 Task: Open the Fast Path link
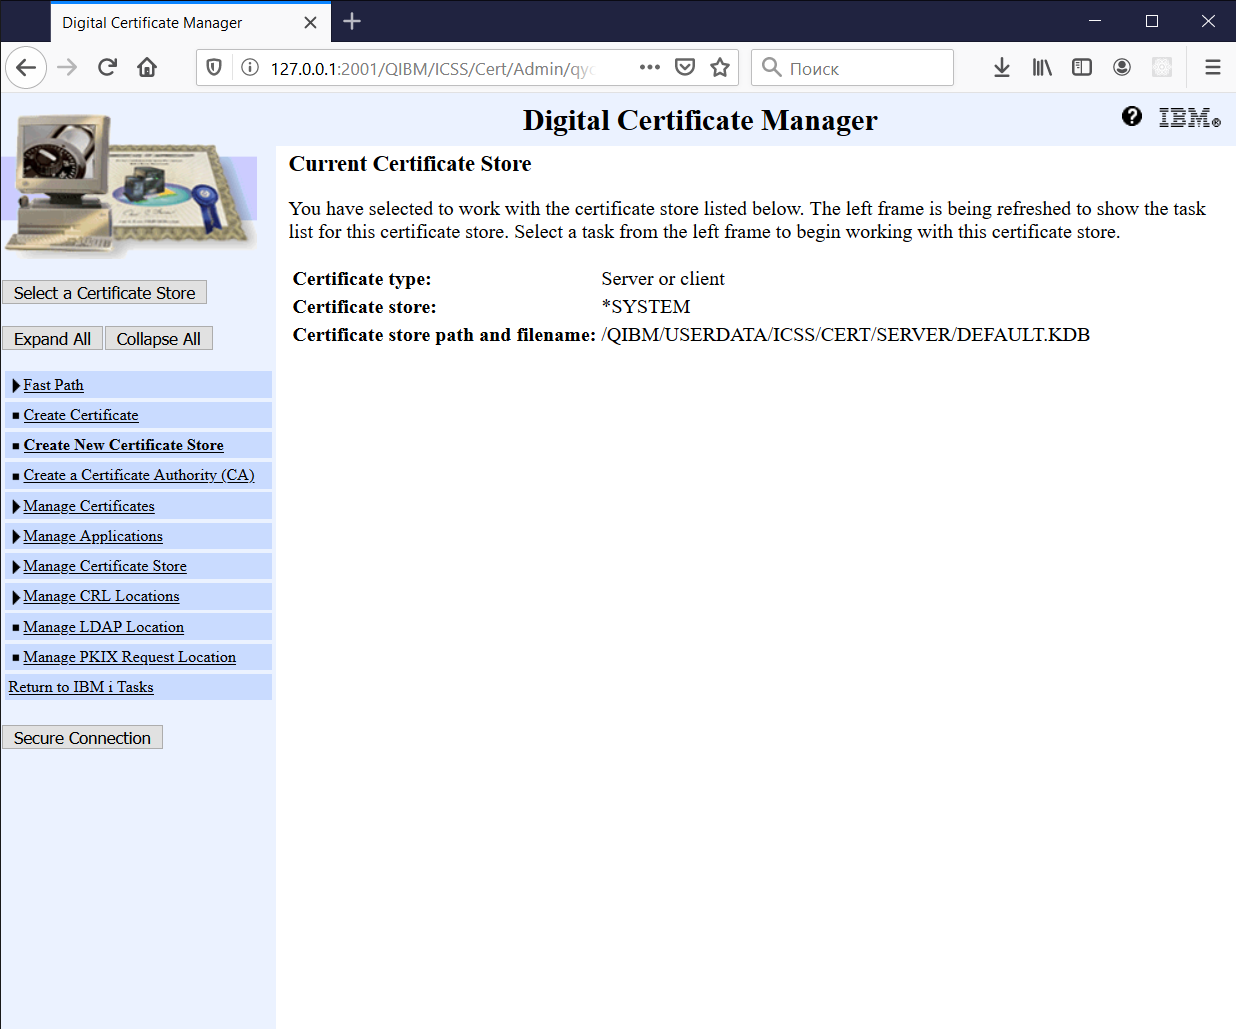(54, 385)
